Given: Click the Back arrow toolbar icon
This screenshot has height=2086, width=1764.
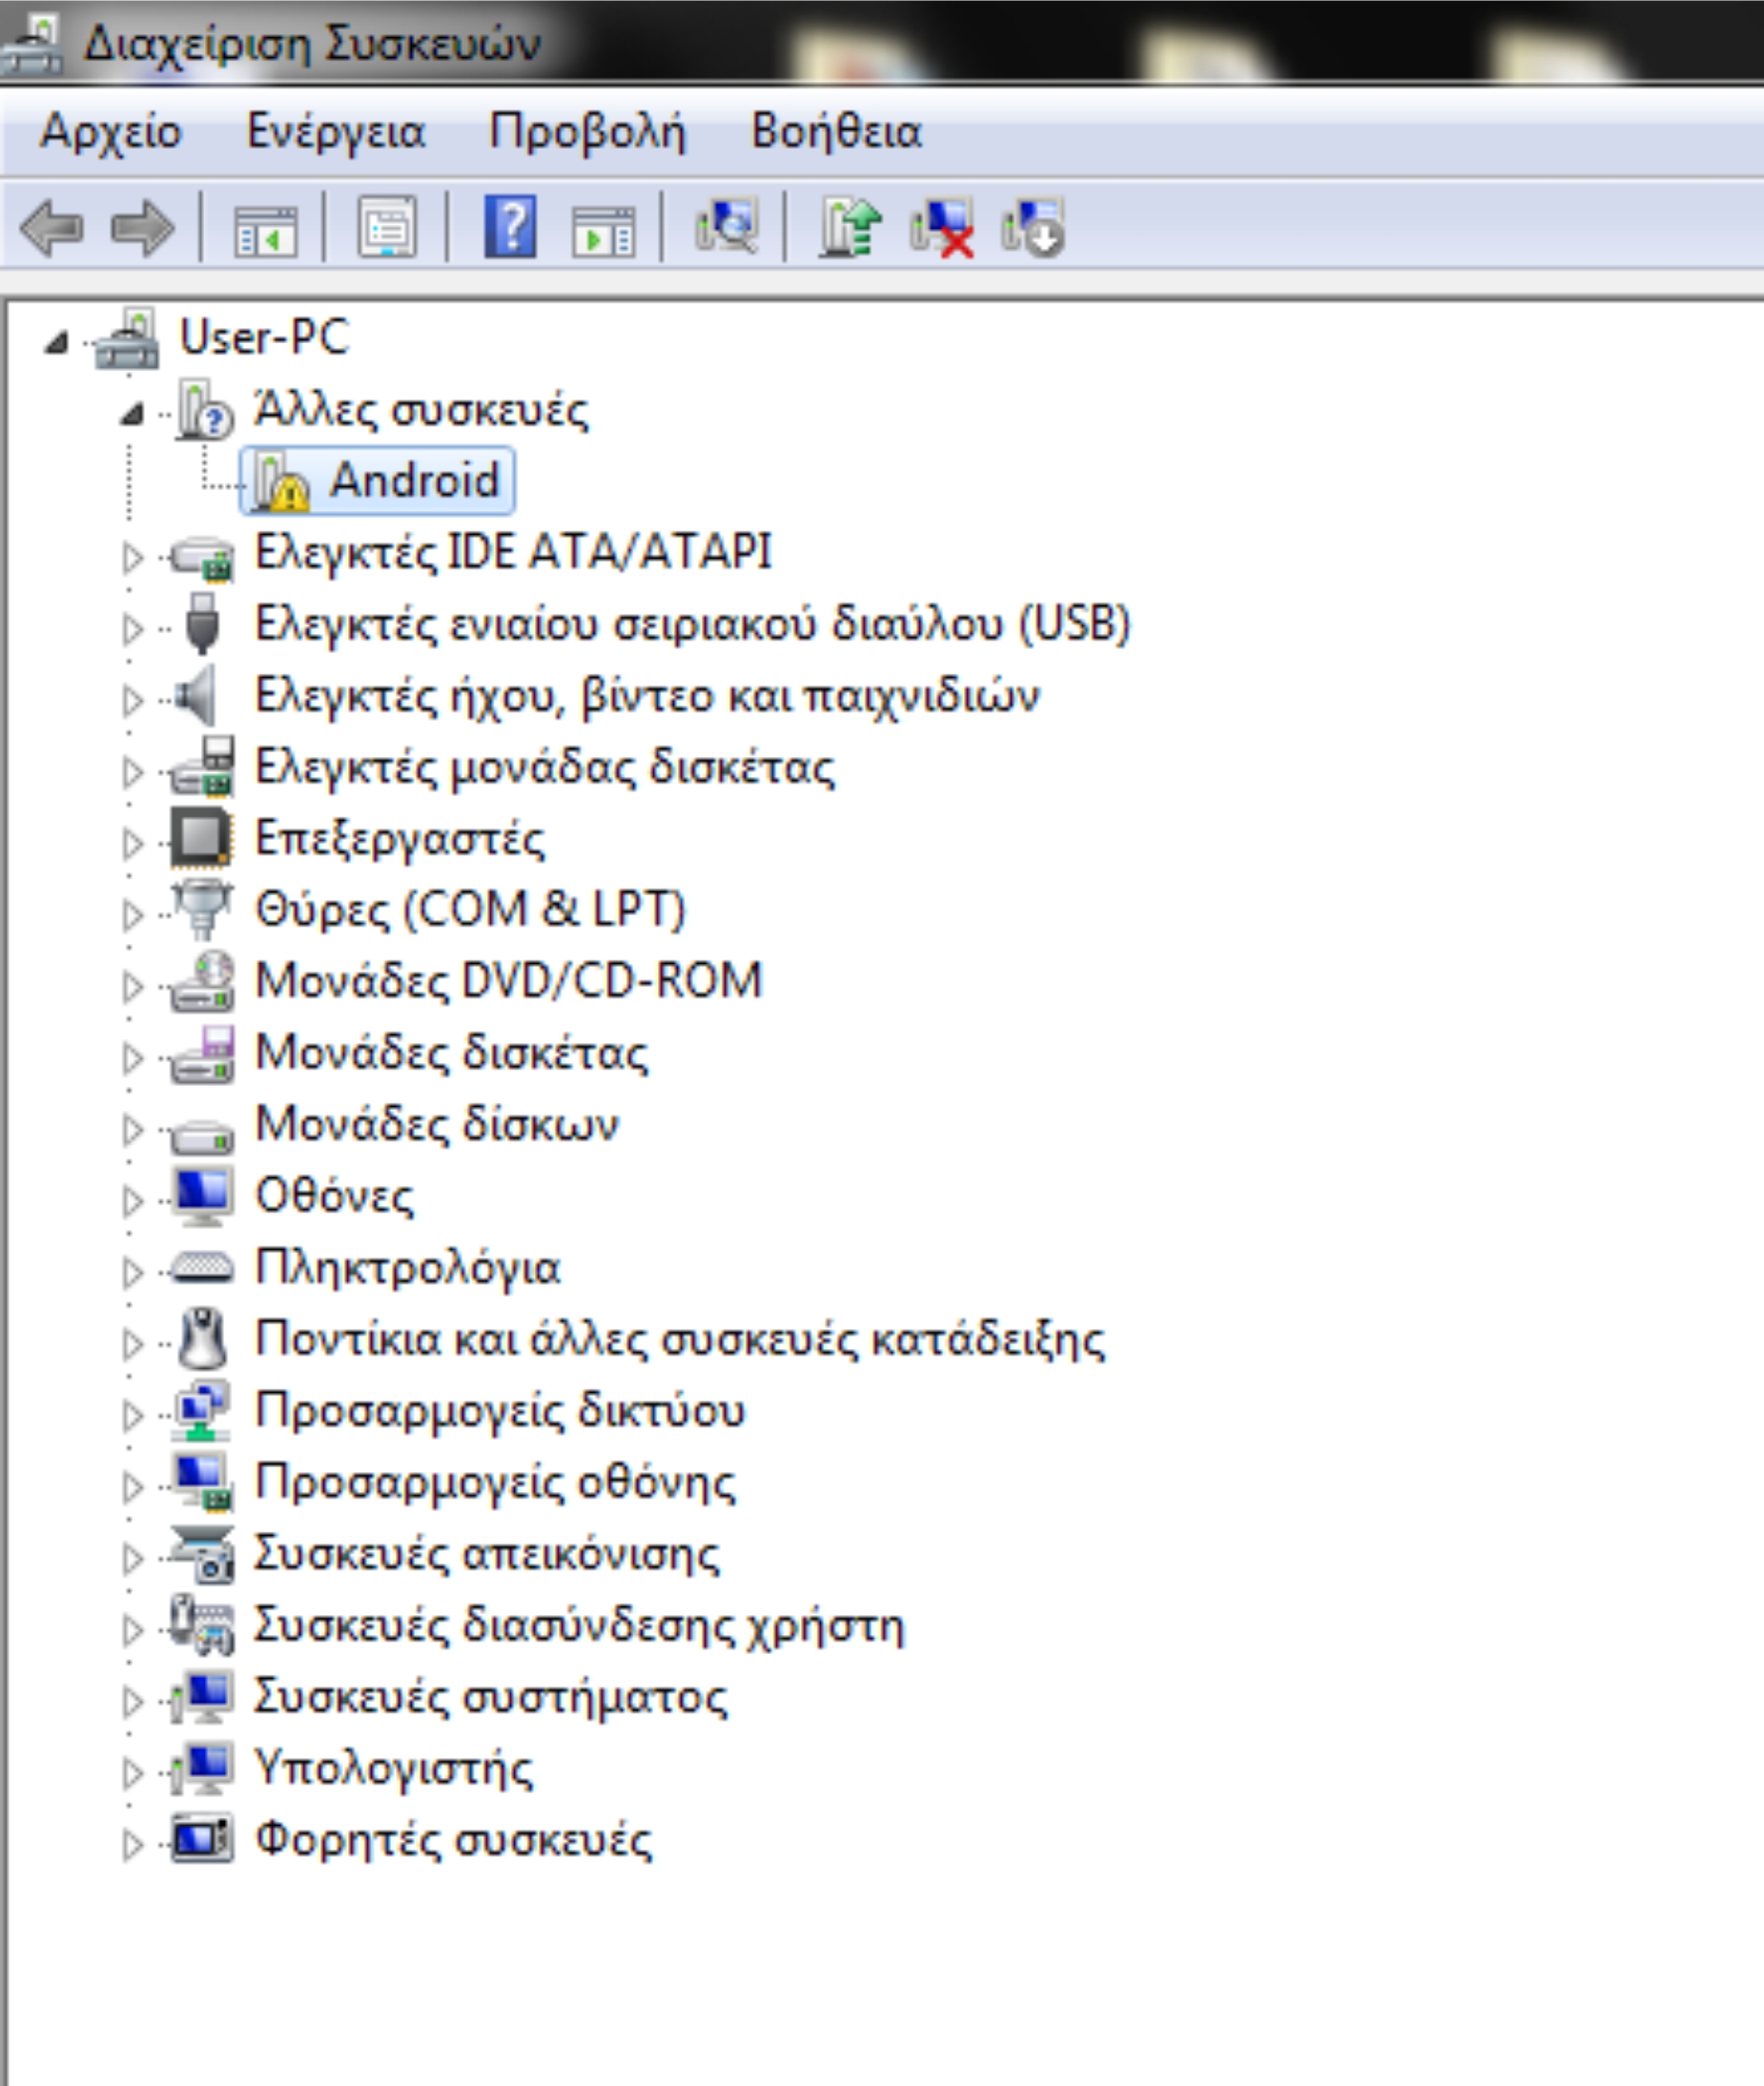Looking at the screenshot, I should click(52, 228).
